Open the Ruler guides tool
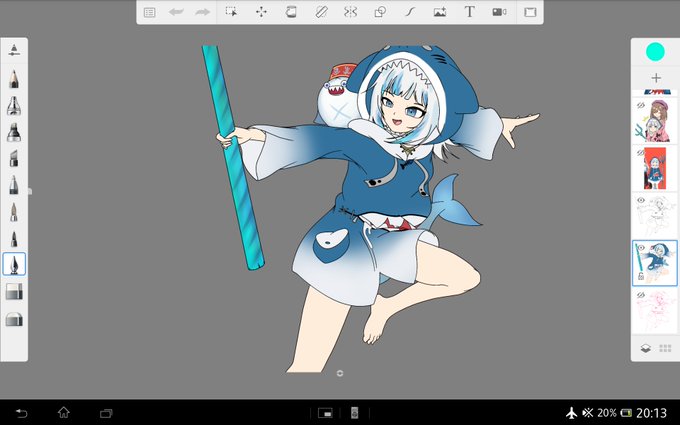 321,12
